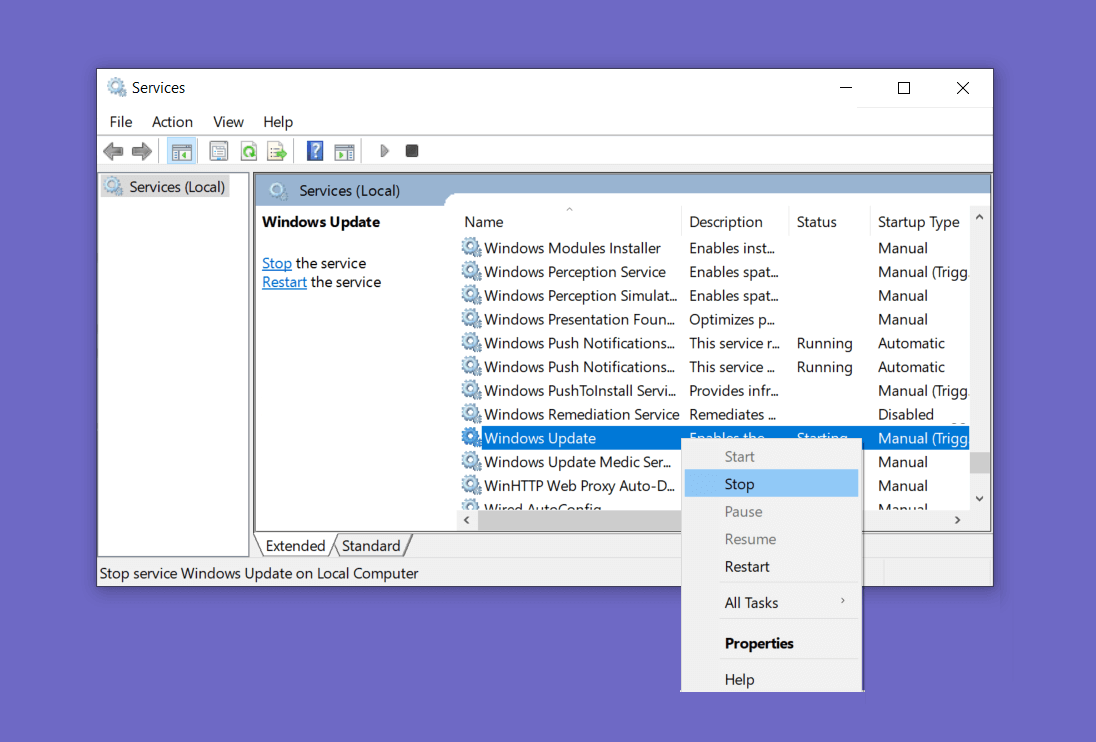Select the Windows Remediation Service name
The height and width of the screenshot is (742, 1096).
[x=582, y=414]
